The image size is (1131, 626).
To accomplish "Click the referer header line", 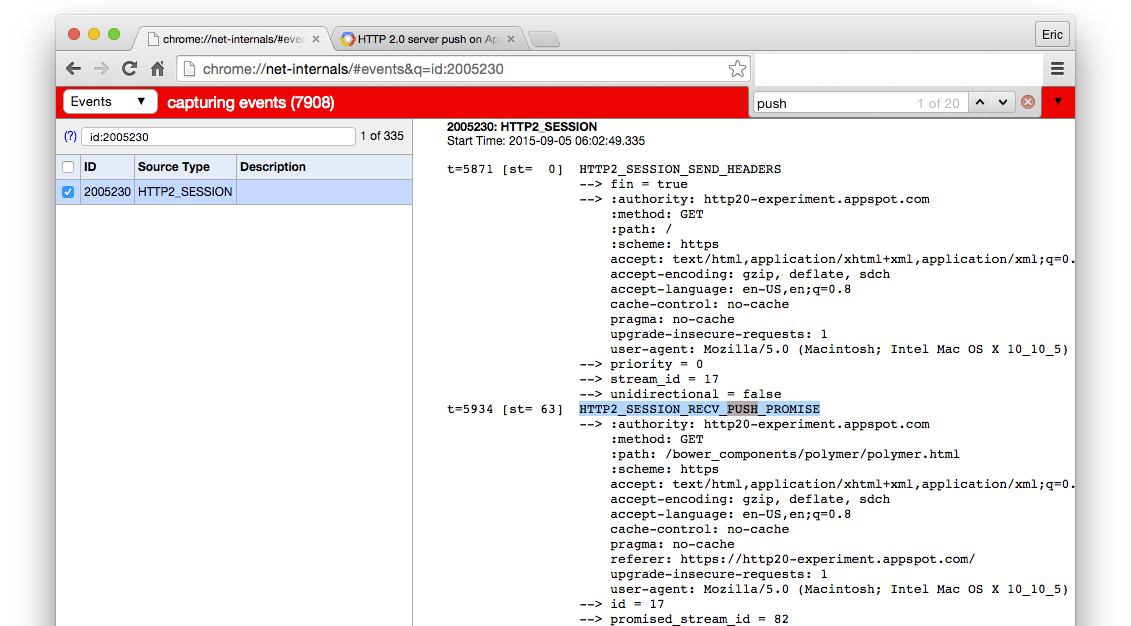I will tap(793, 559).
